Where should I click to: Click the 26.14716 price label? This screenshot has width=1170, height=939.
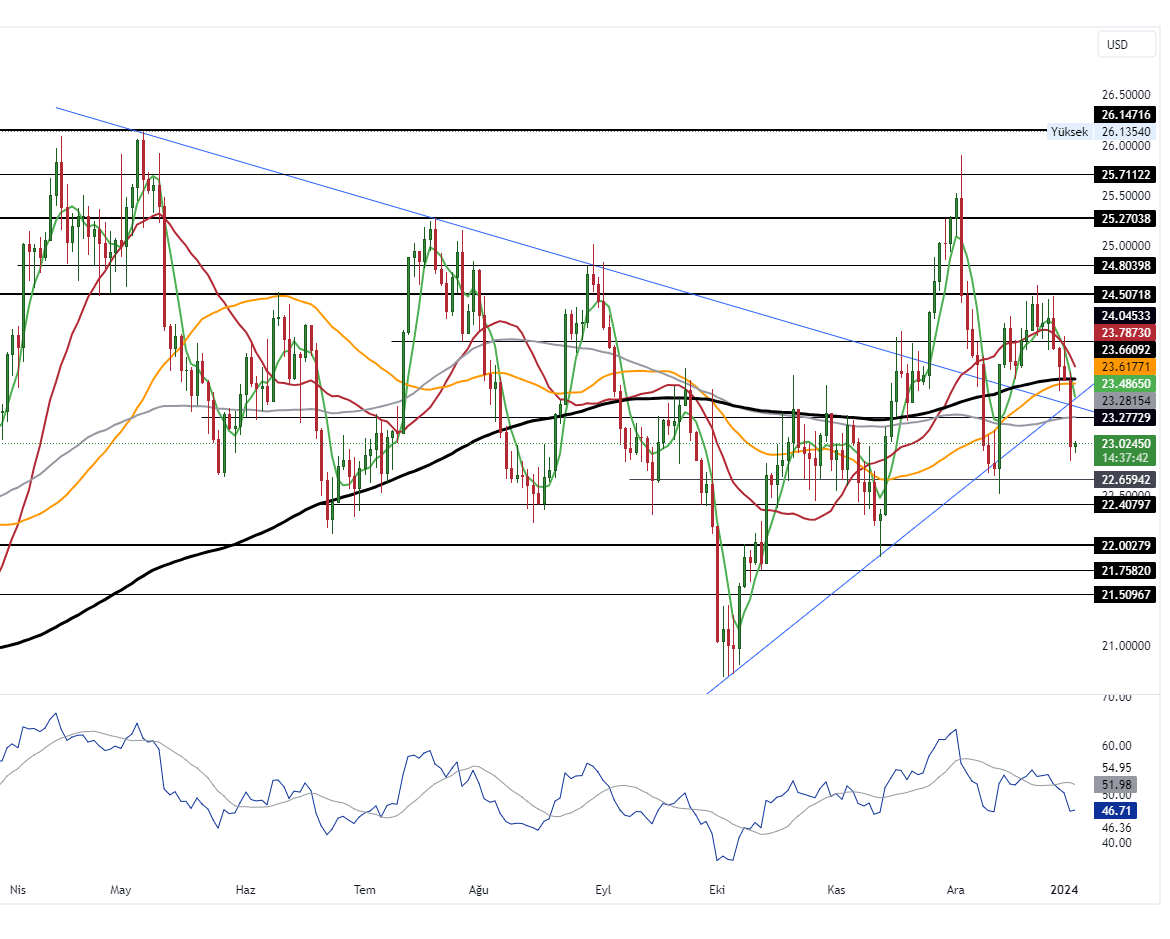pos(1126,115)
